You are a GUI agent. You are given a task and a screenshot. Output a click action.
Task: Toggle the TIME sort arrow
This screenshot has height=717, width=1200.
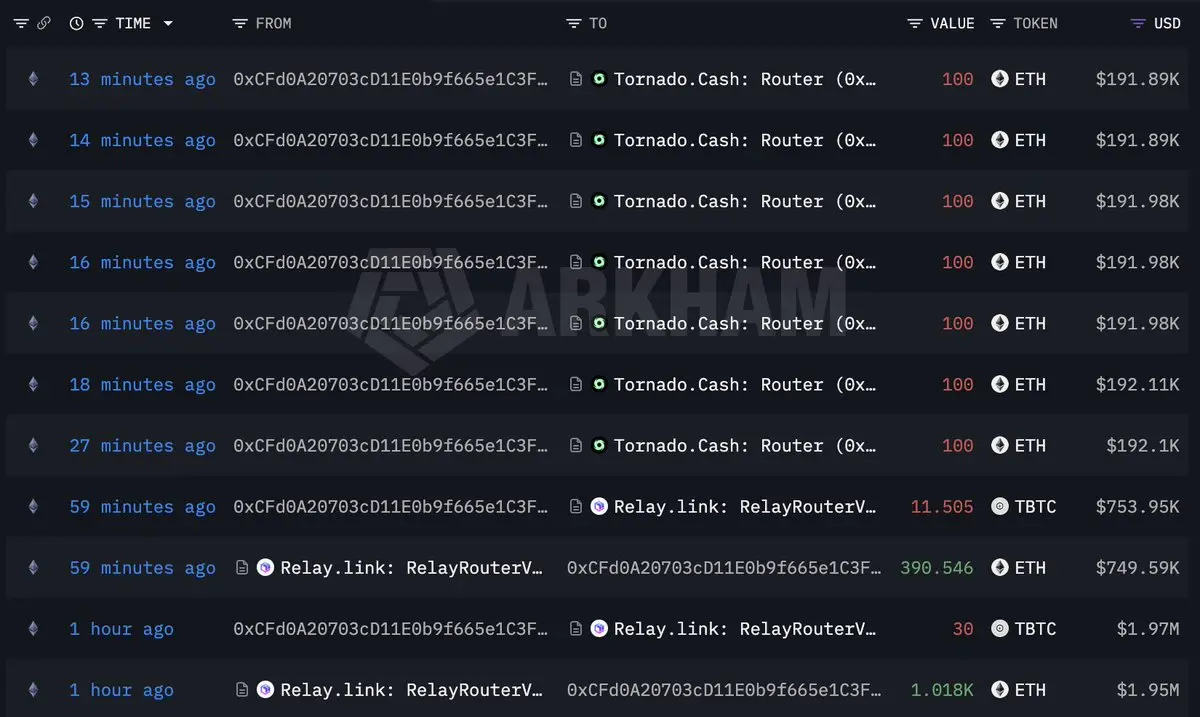[167, 23]
